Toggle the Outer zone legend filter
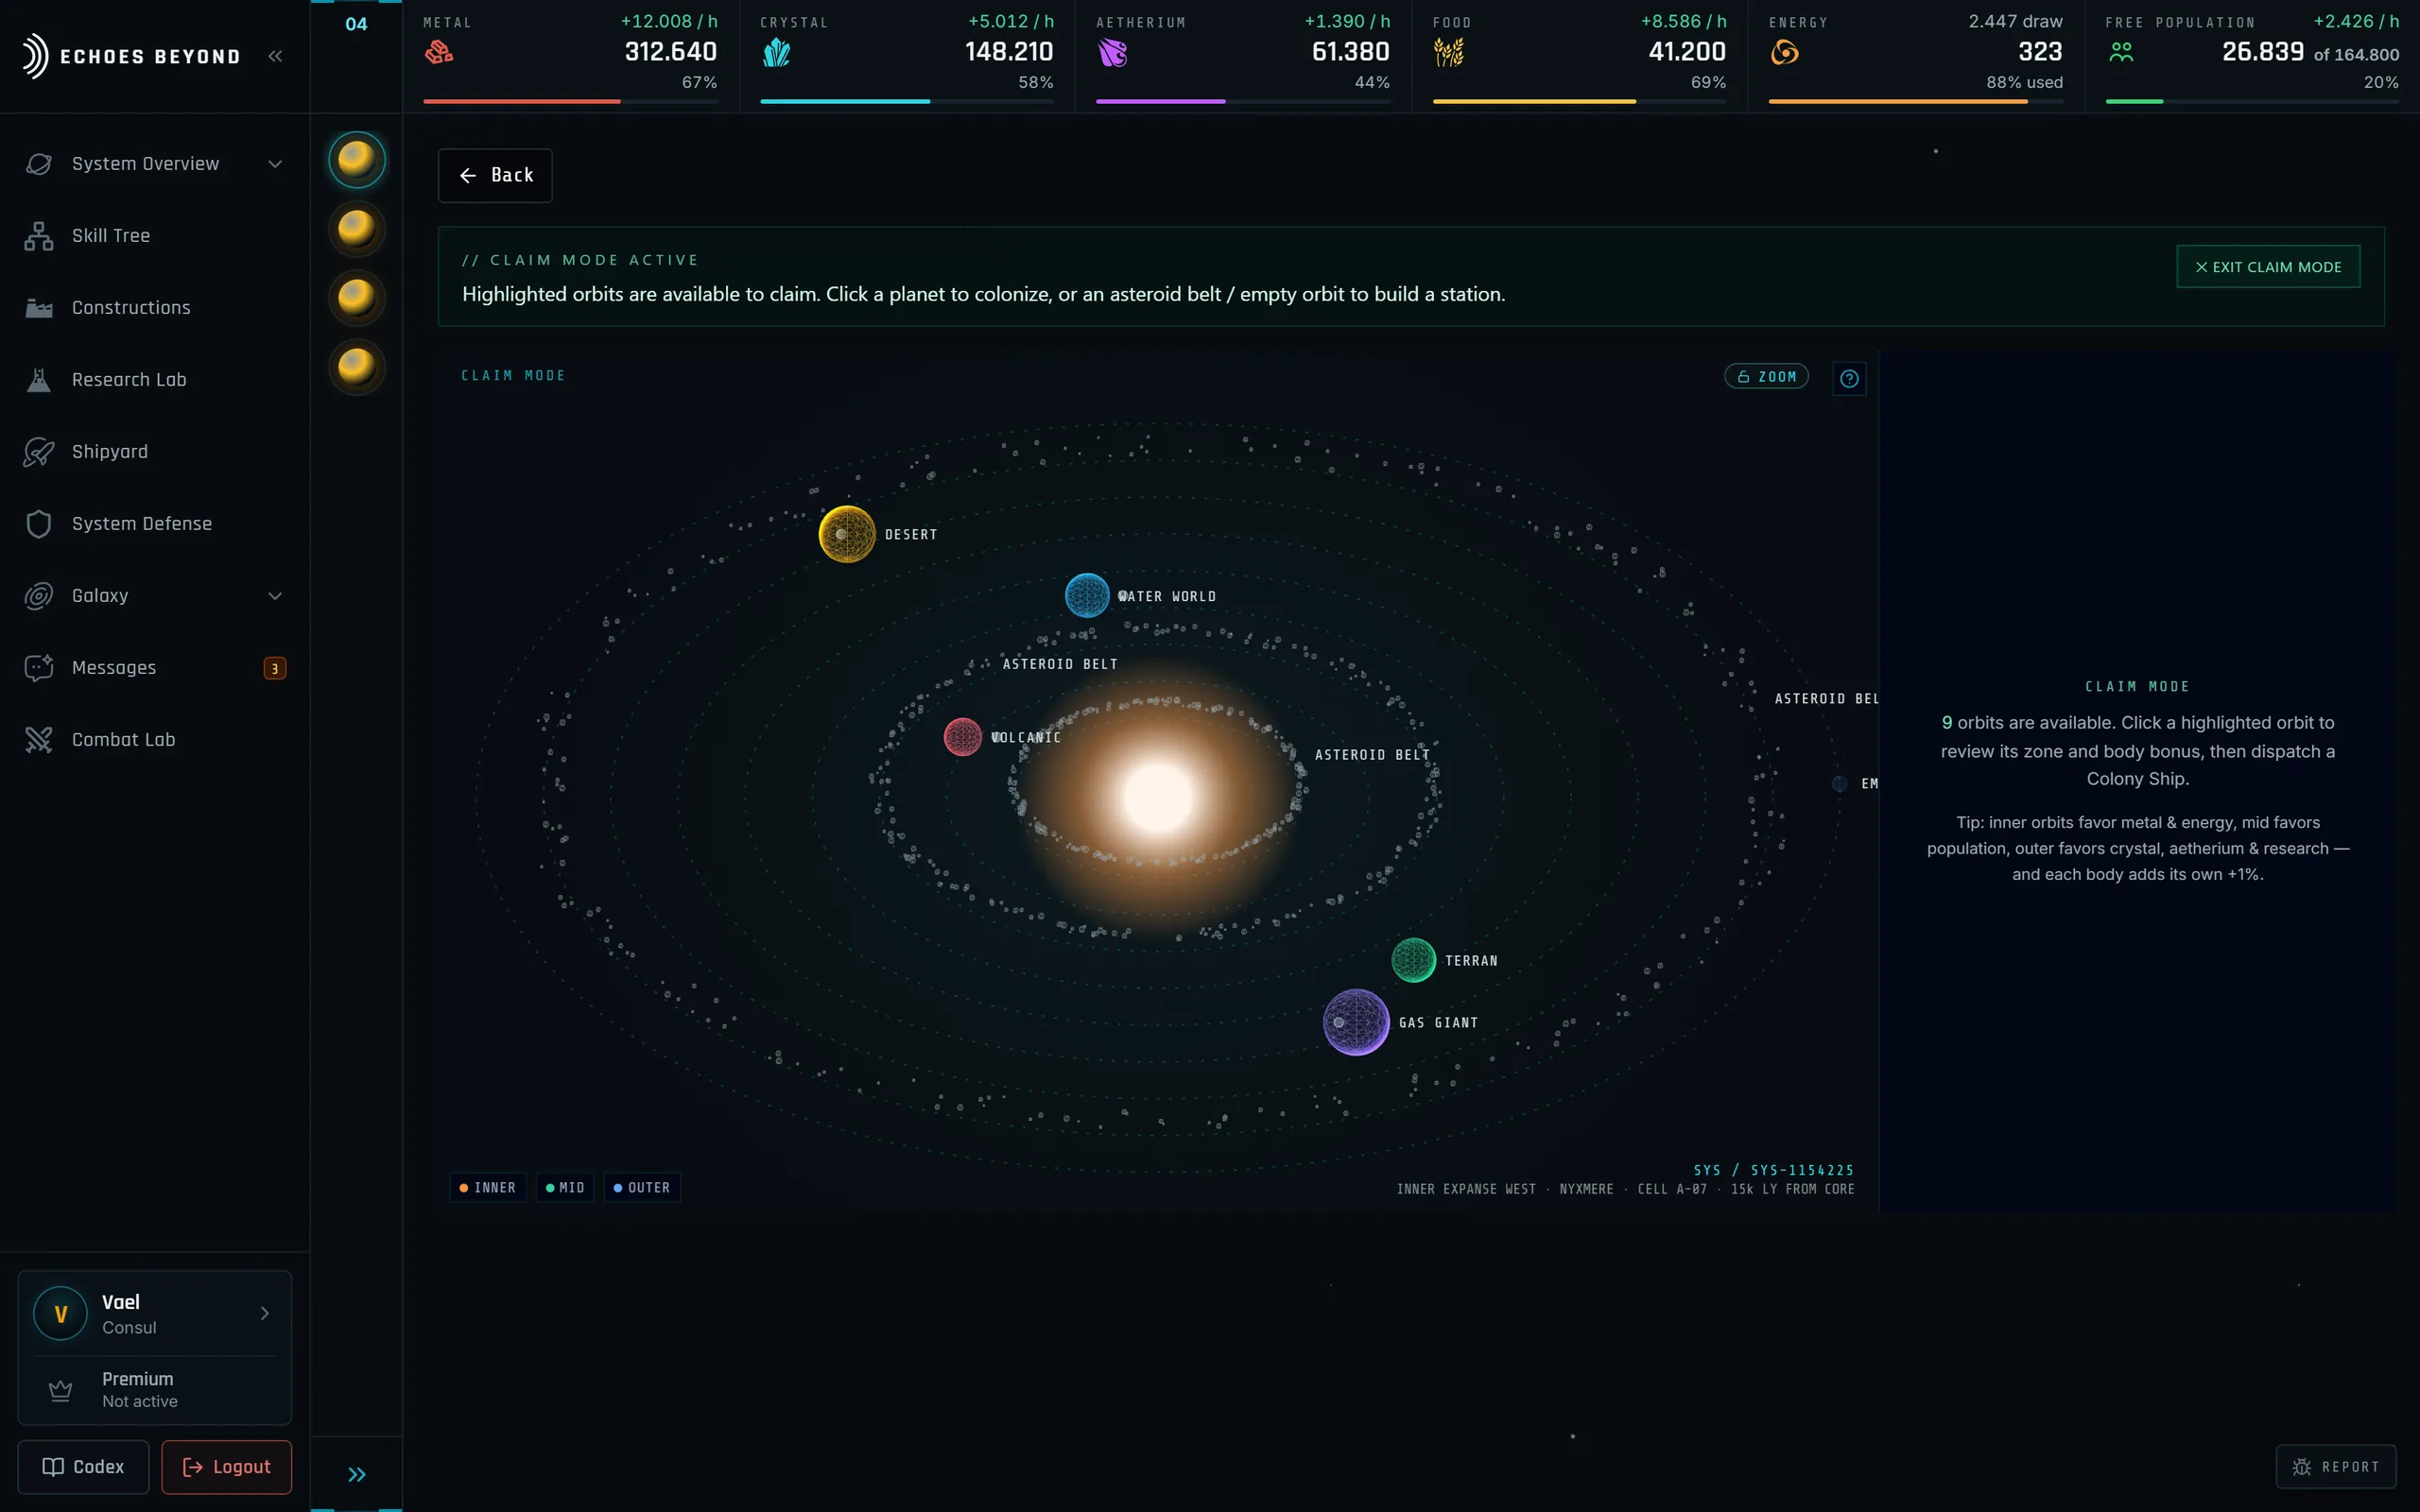The image size is (2420, 1512). 642,1187
